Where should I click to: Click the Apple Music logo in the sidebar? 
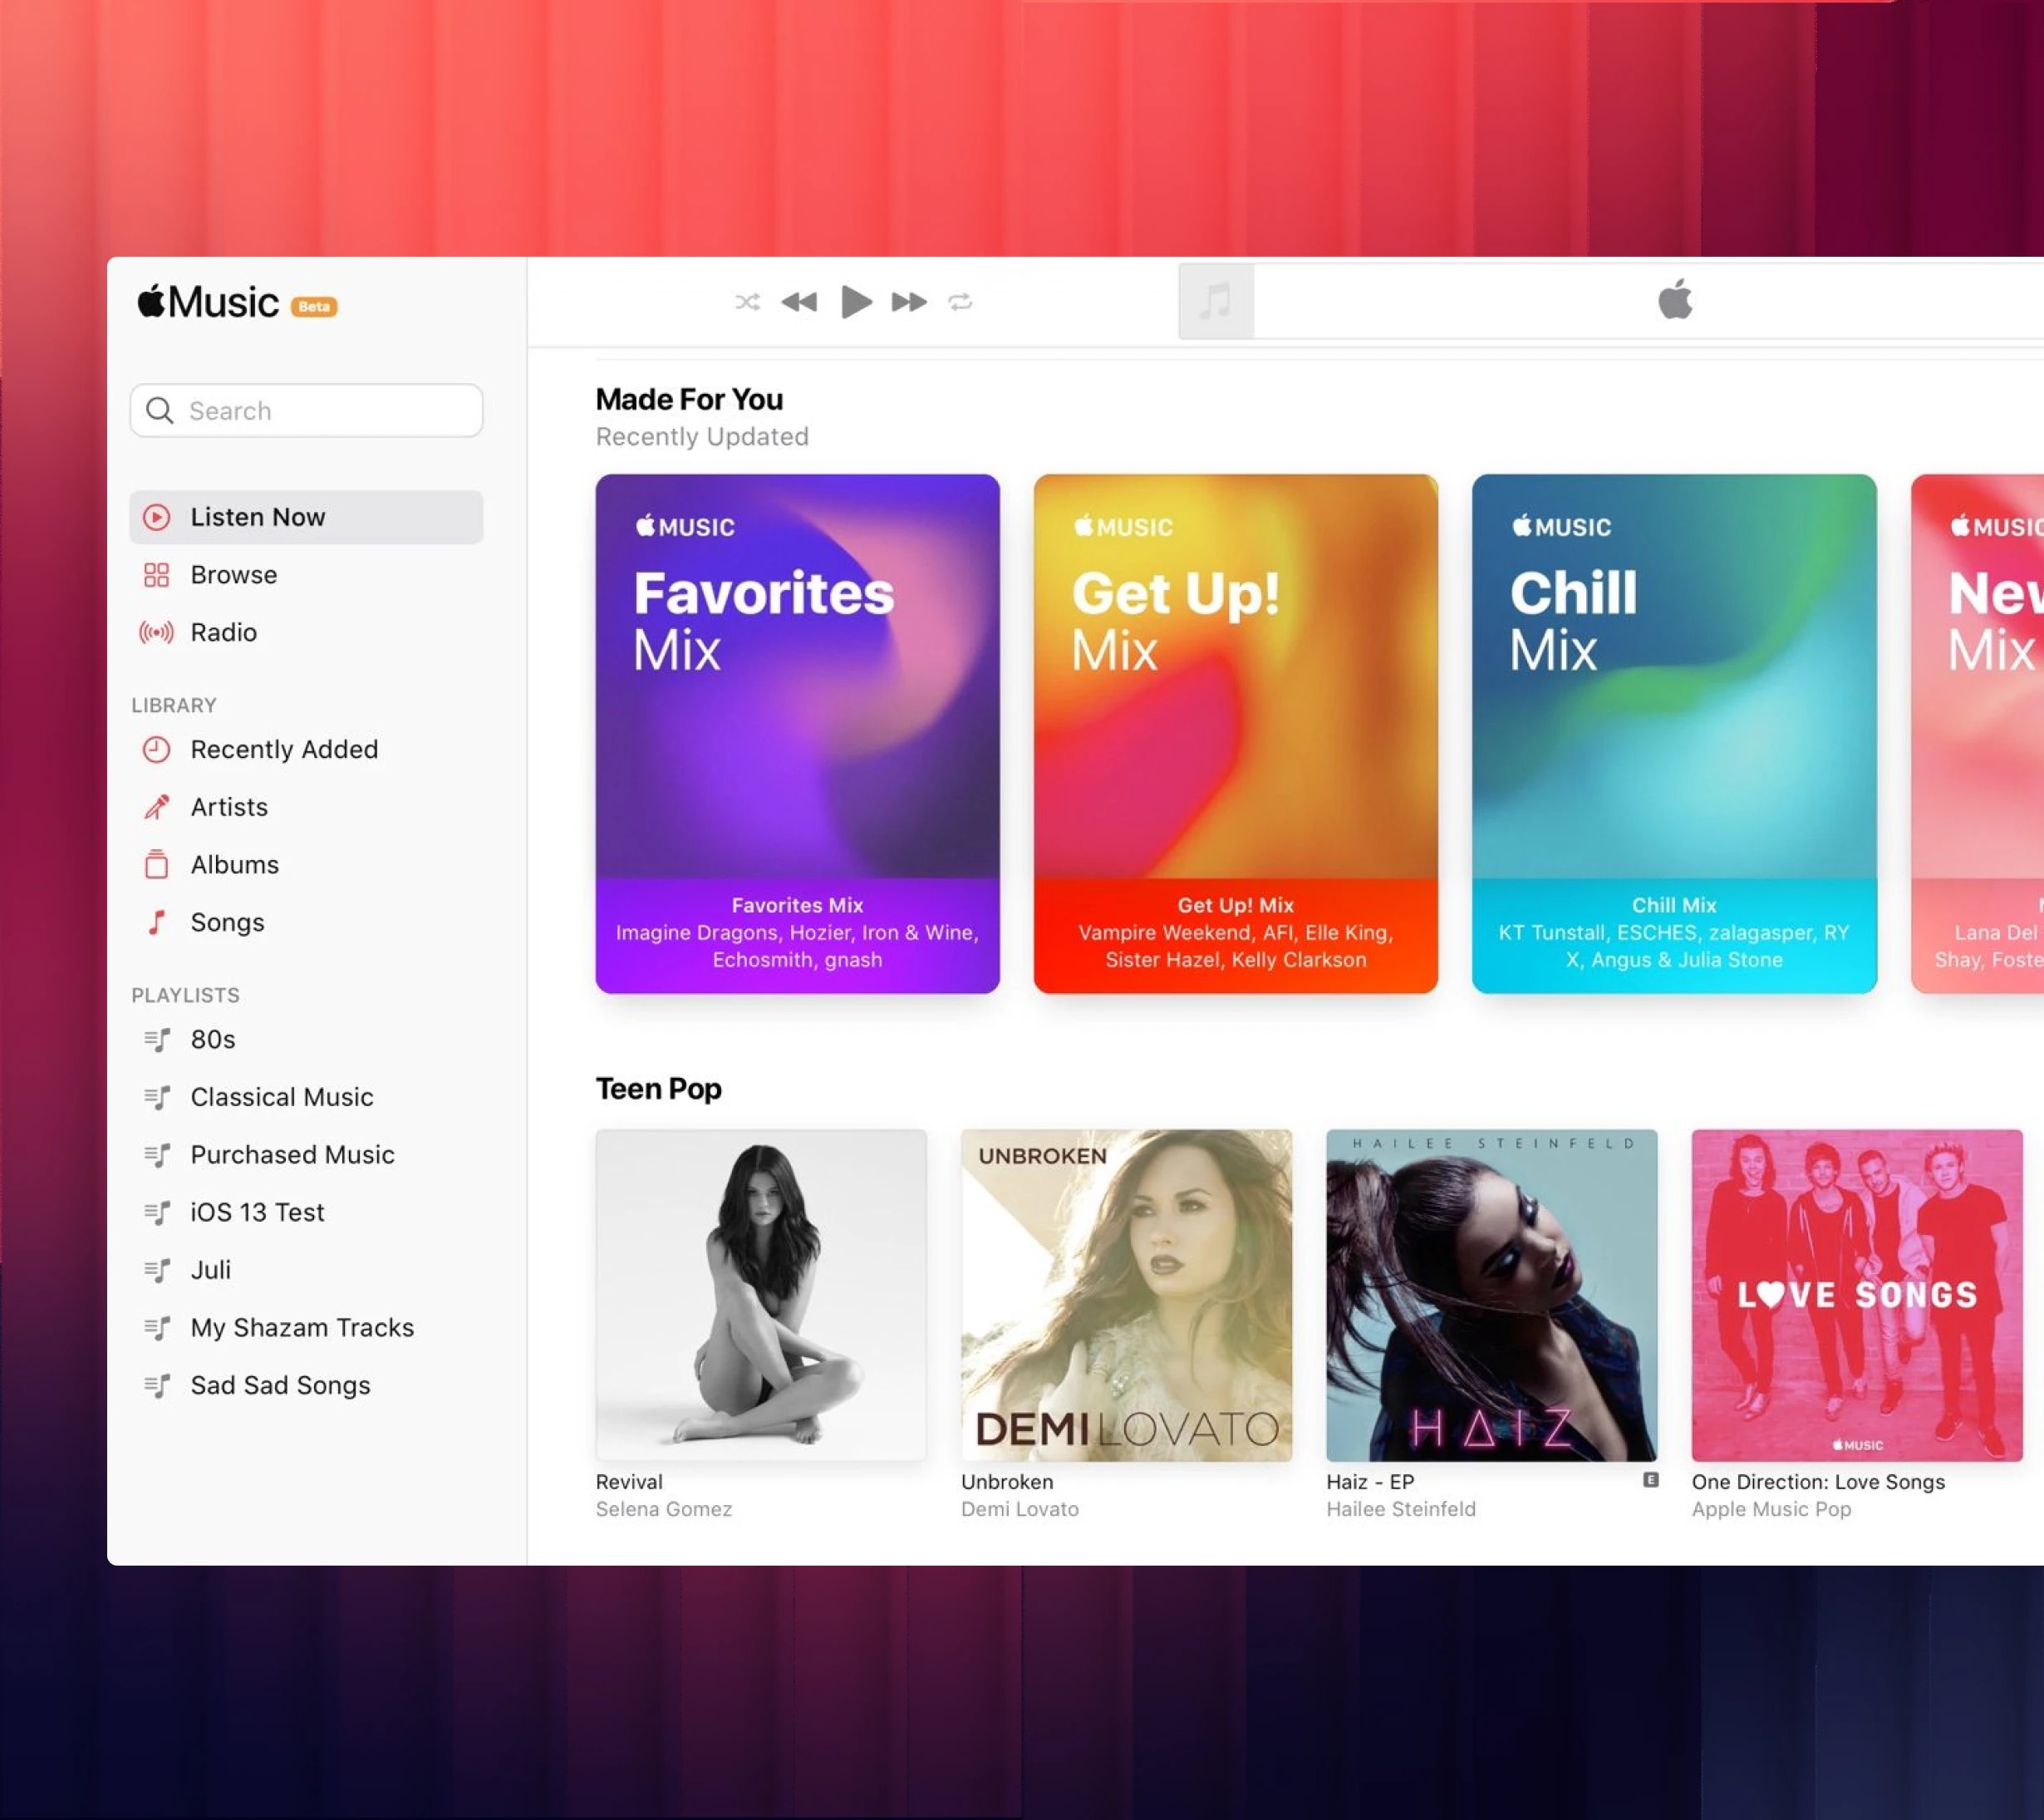coord(208,302)
